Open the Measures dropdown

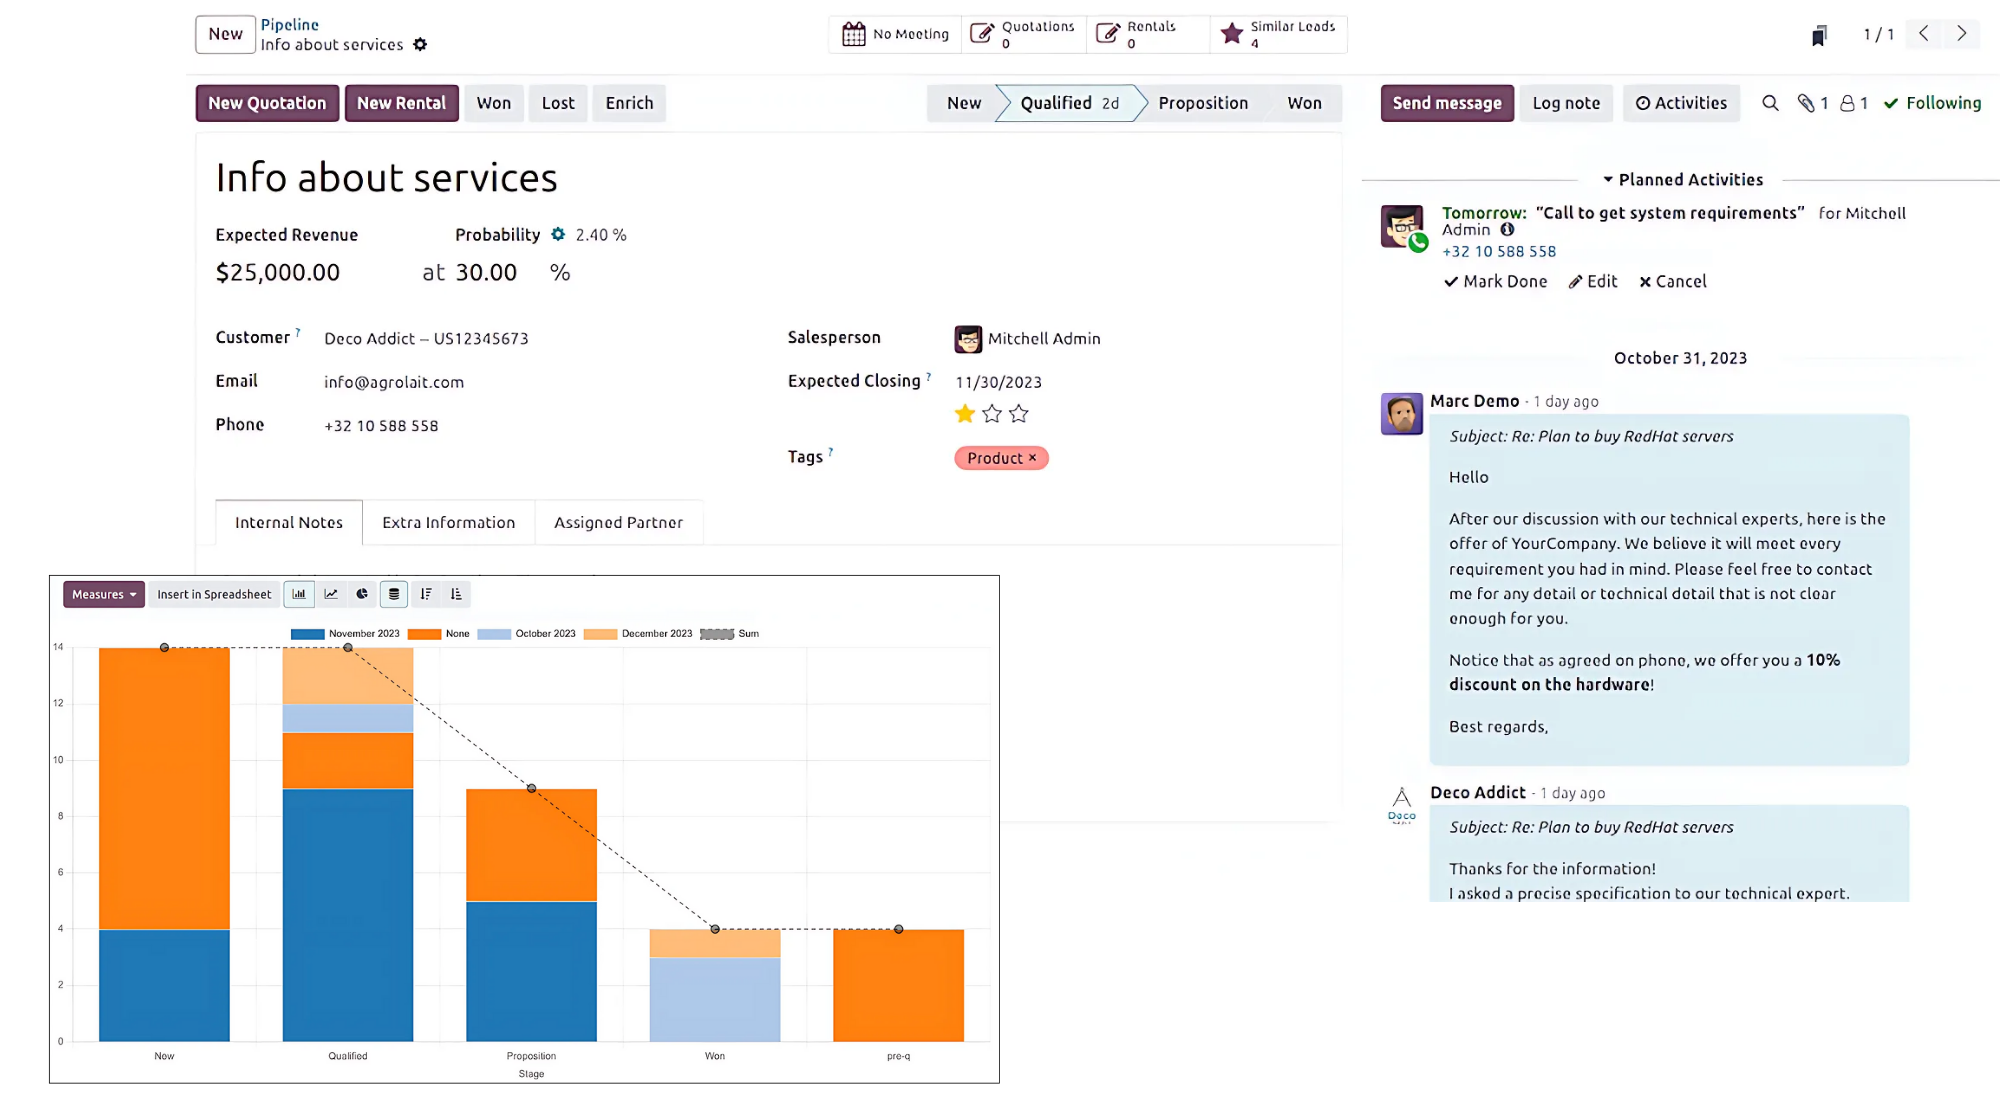click(x=104, y=594)
